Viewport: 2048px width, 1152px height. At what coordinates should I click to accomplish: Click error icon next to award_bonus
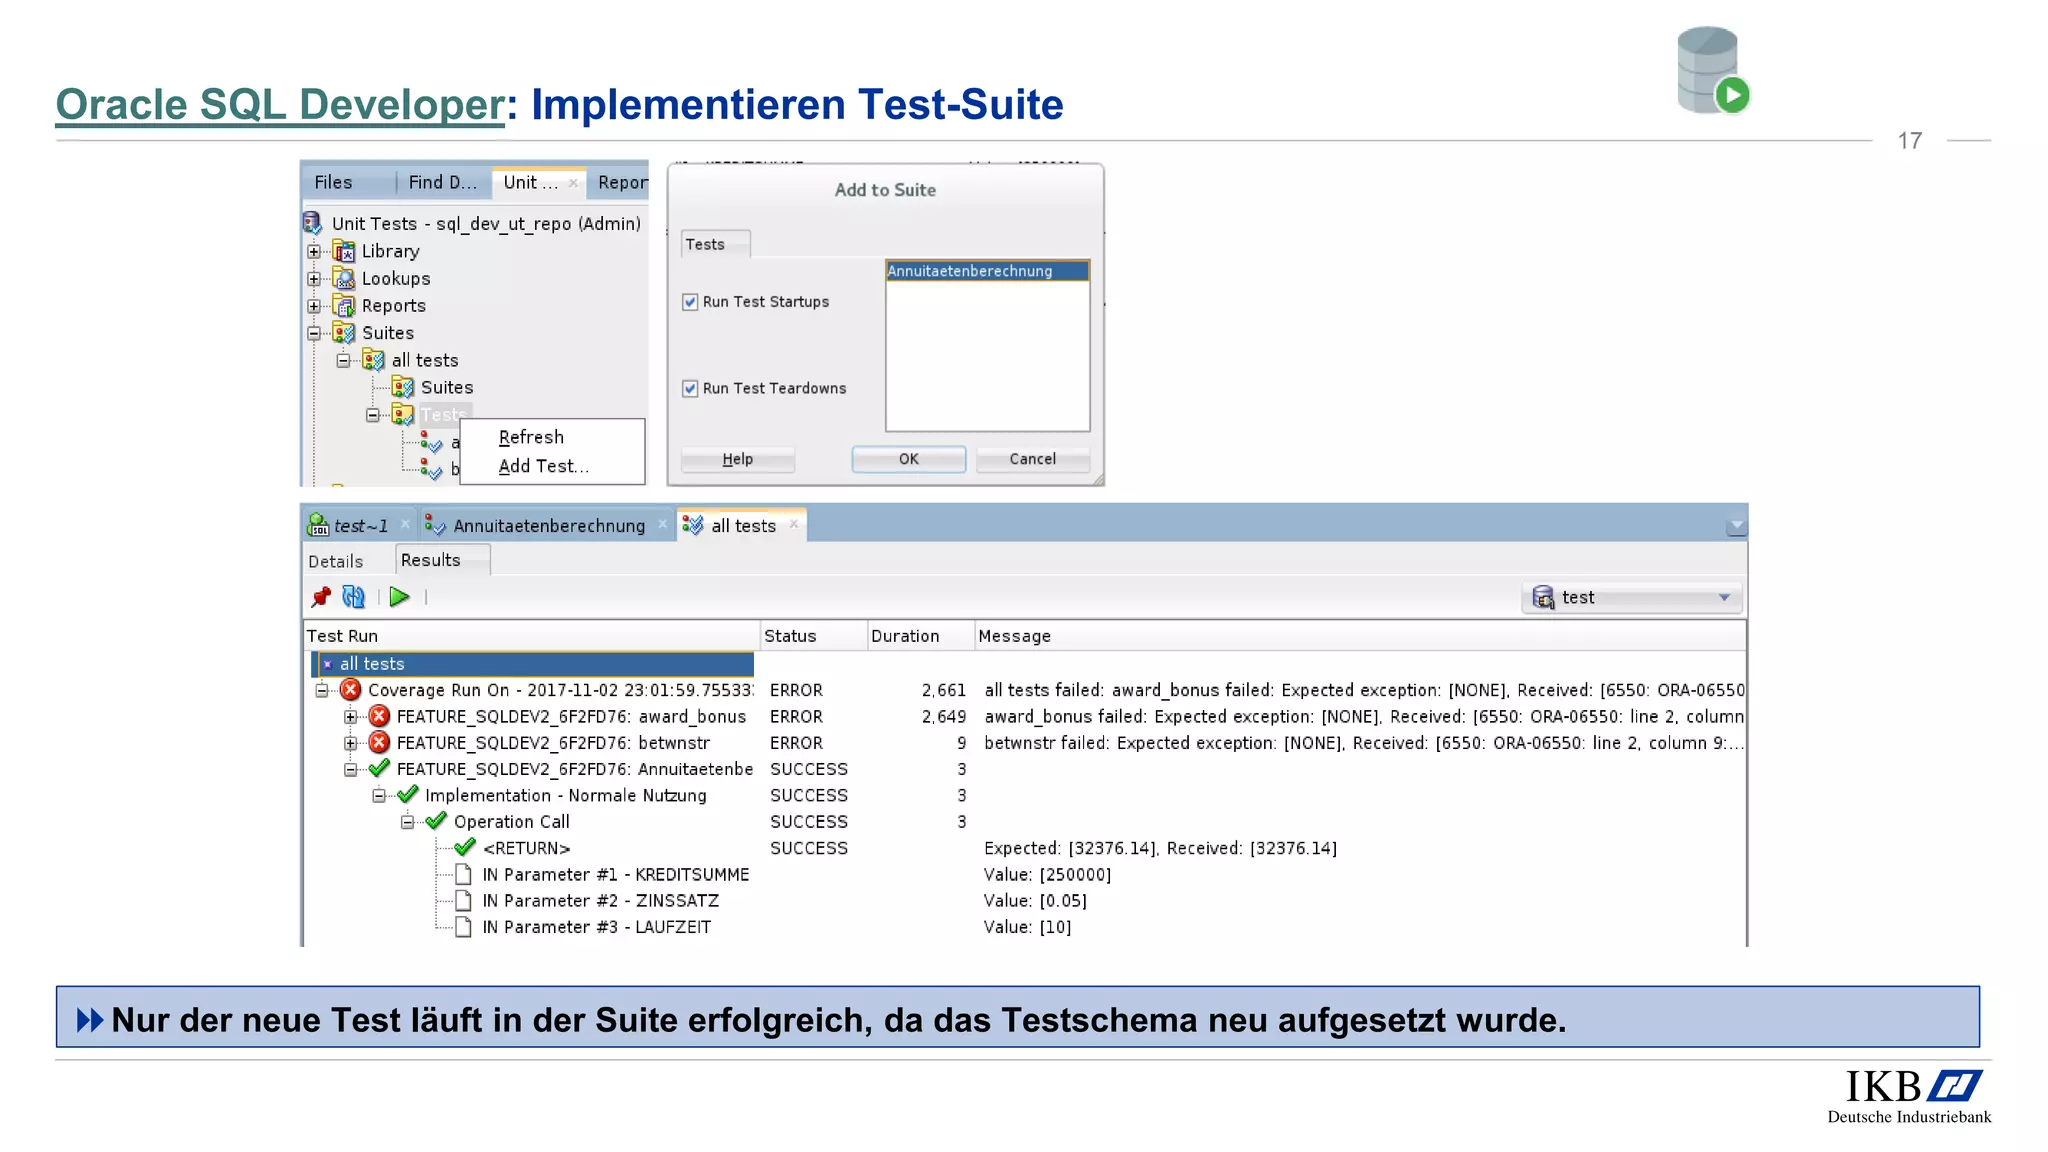(x=379, y=716)
